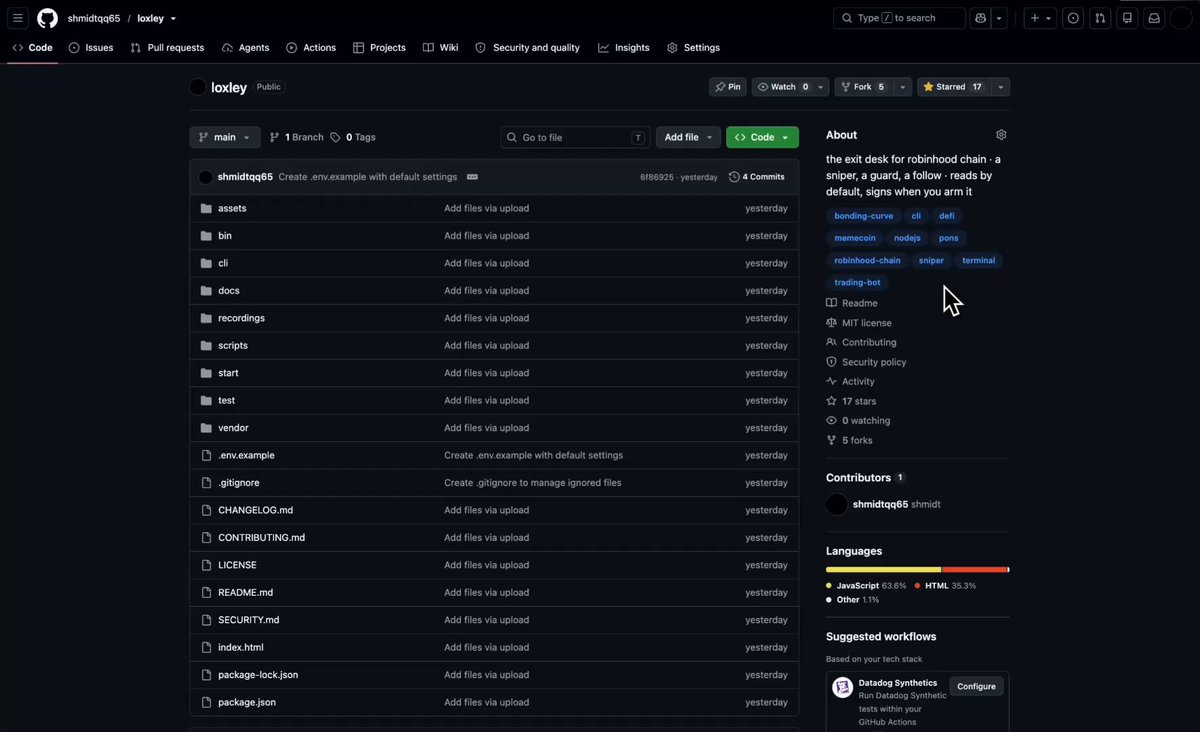
Task: Open the Watch notifications dropdown
Action: coord(790,87)
